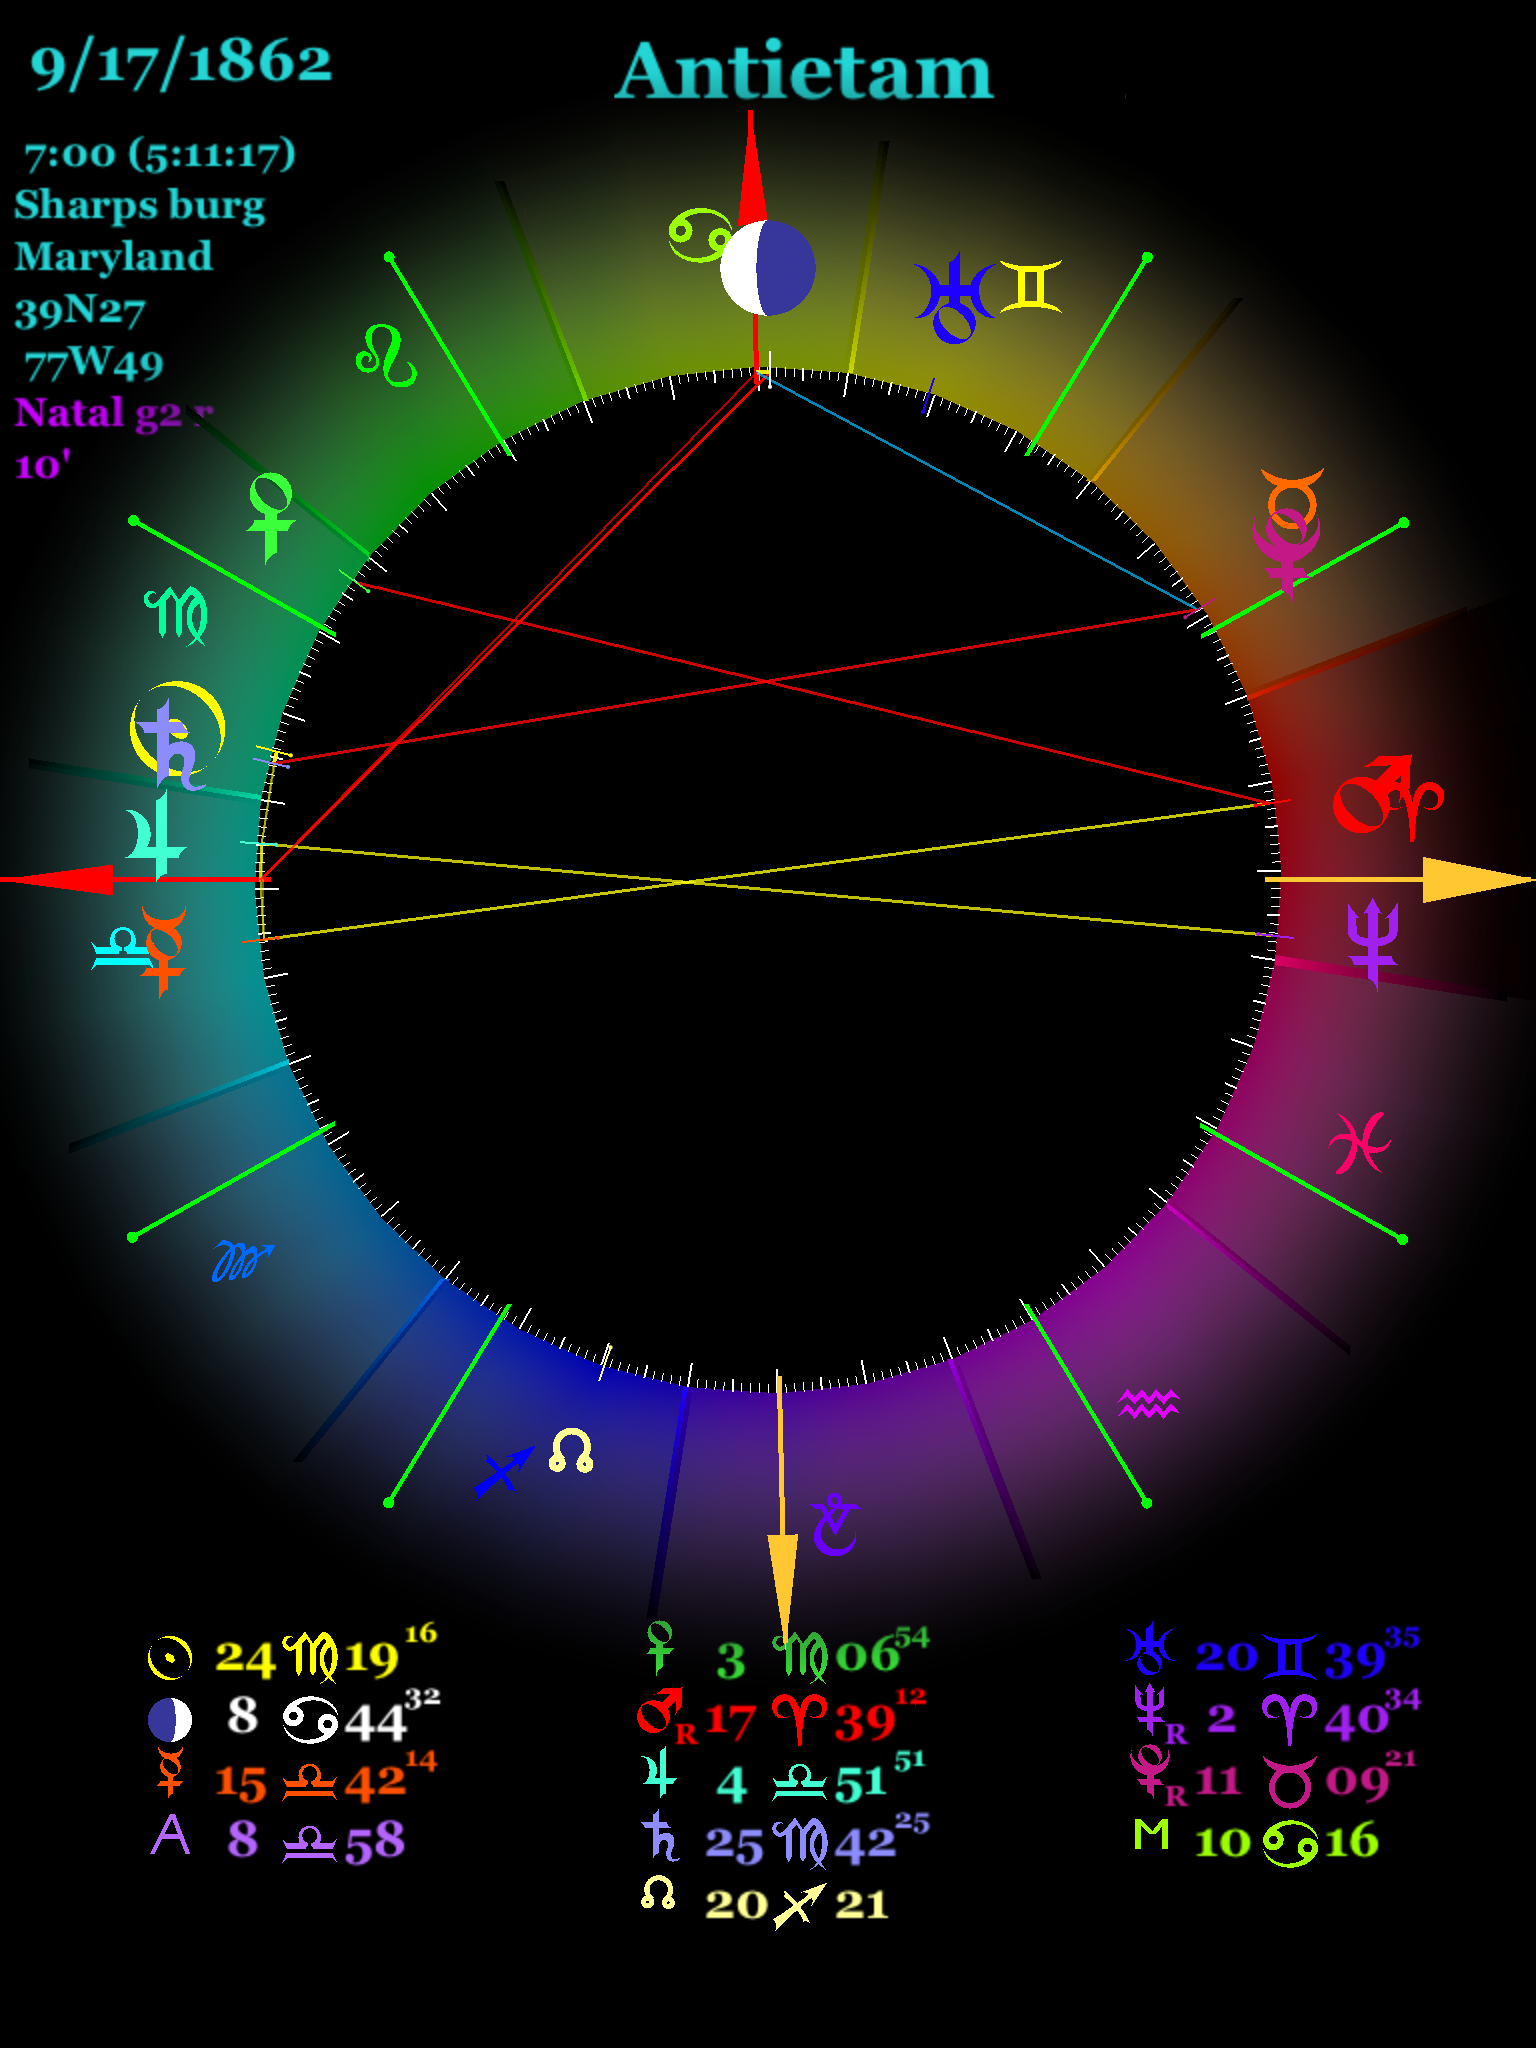Viewport: 1536px width, 2048px height.
Task: Select the blue Sagittarius arrow on the wheel
Action: click(503, 1471)
